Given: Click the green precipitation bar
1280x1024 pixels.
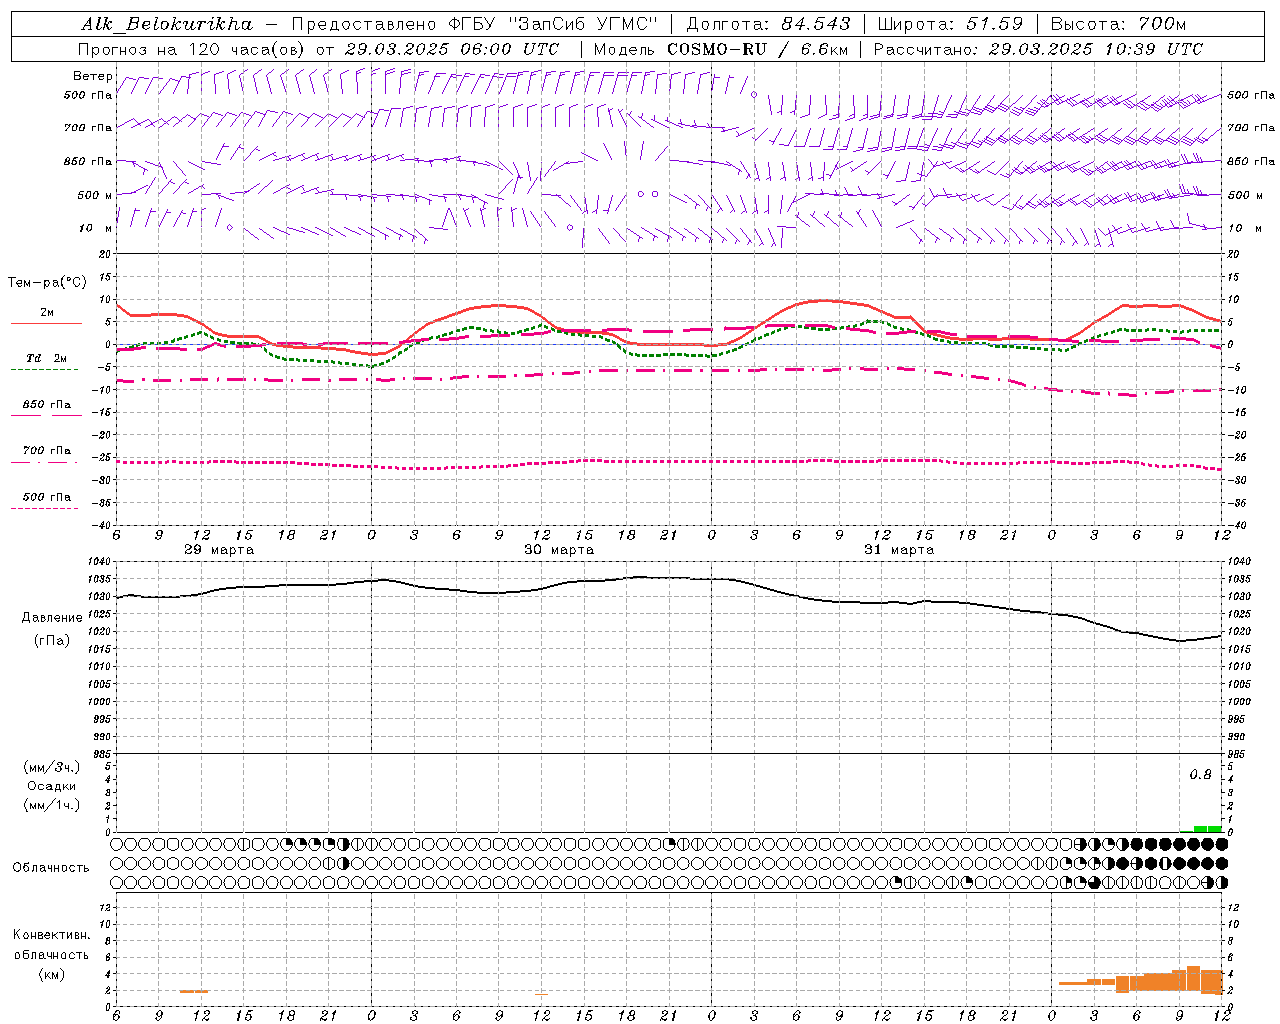Looking at the screenshot, I should point(1207,828).
